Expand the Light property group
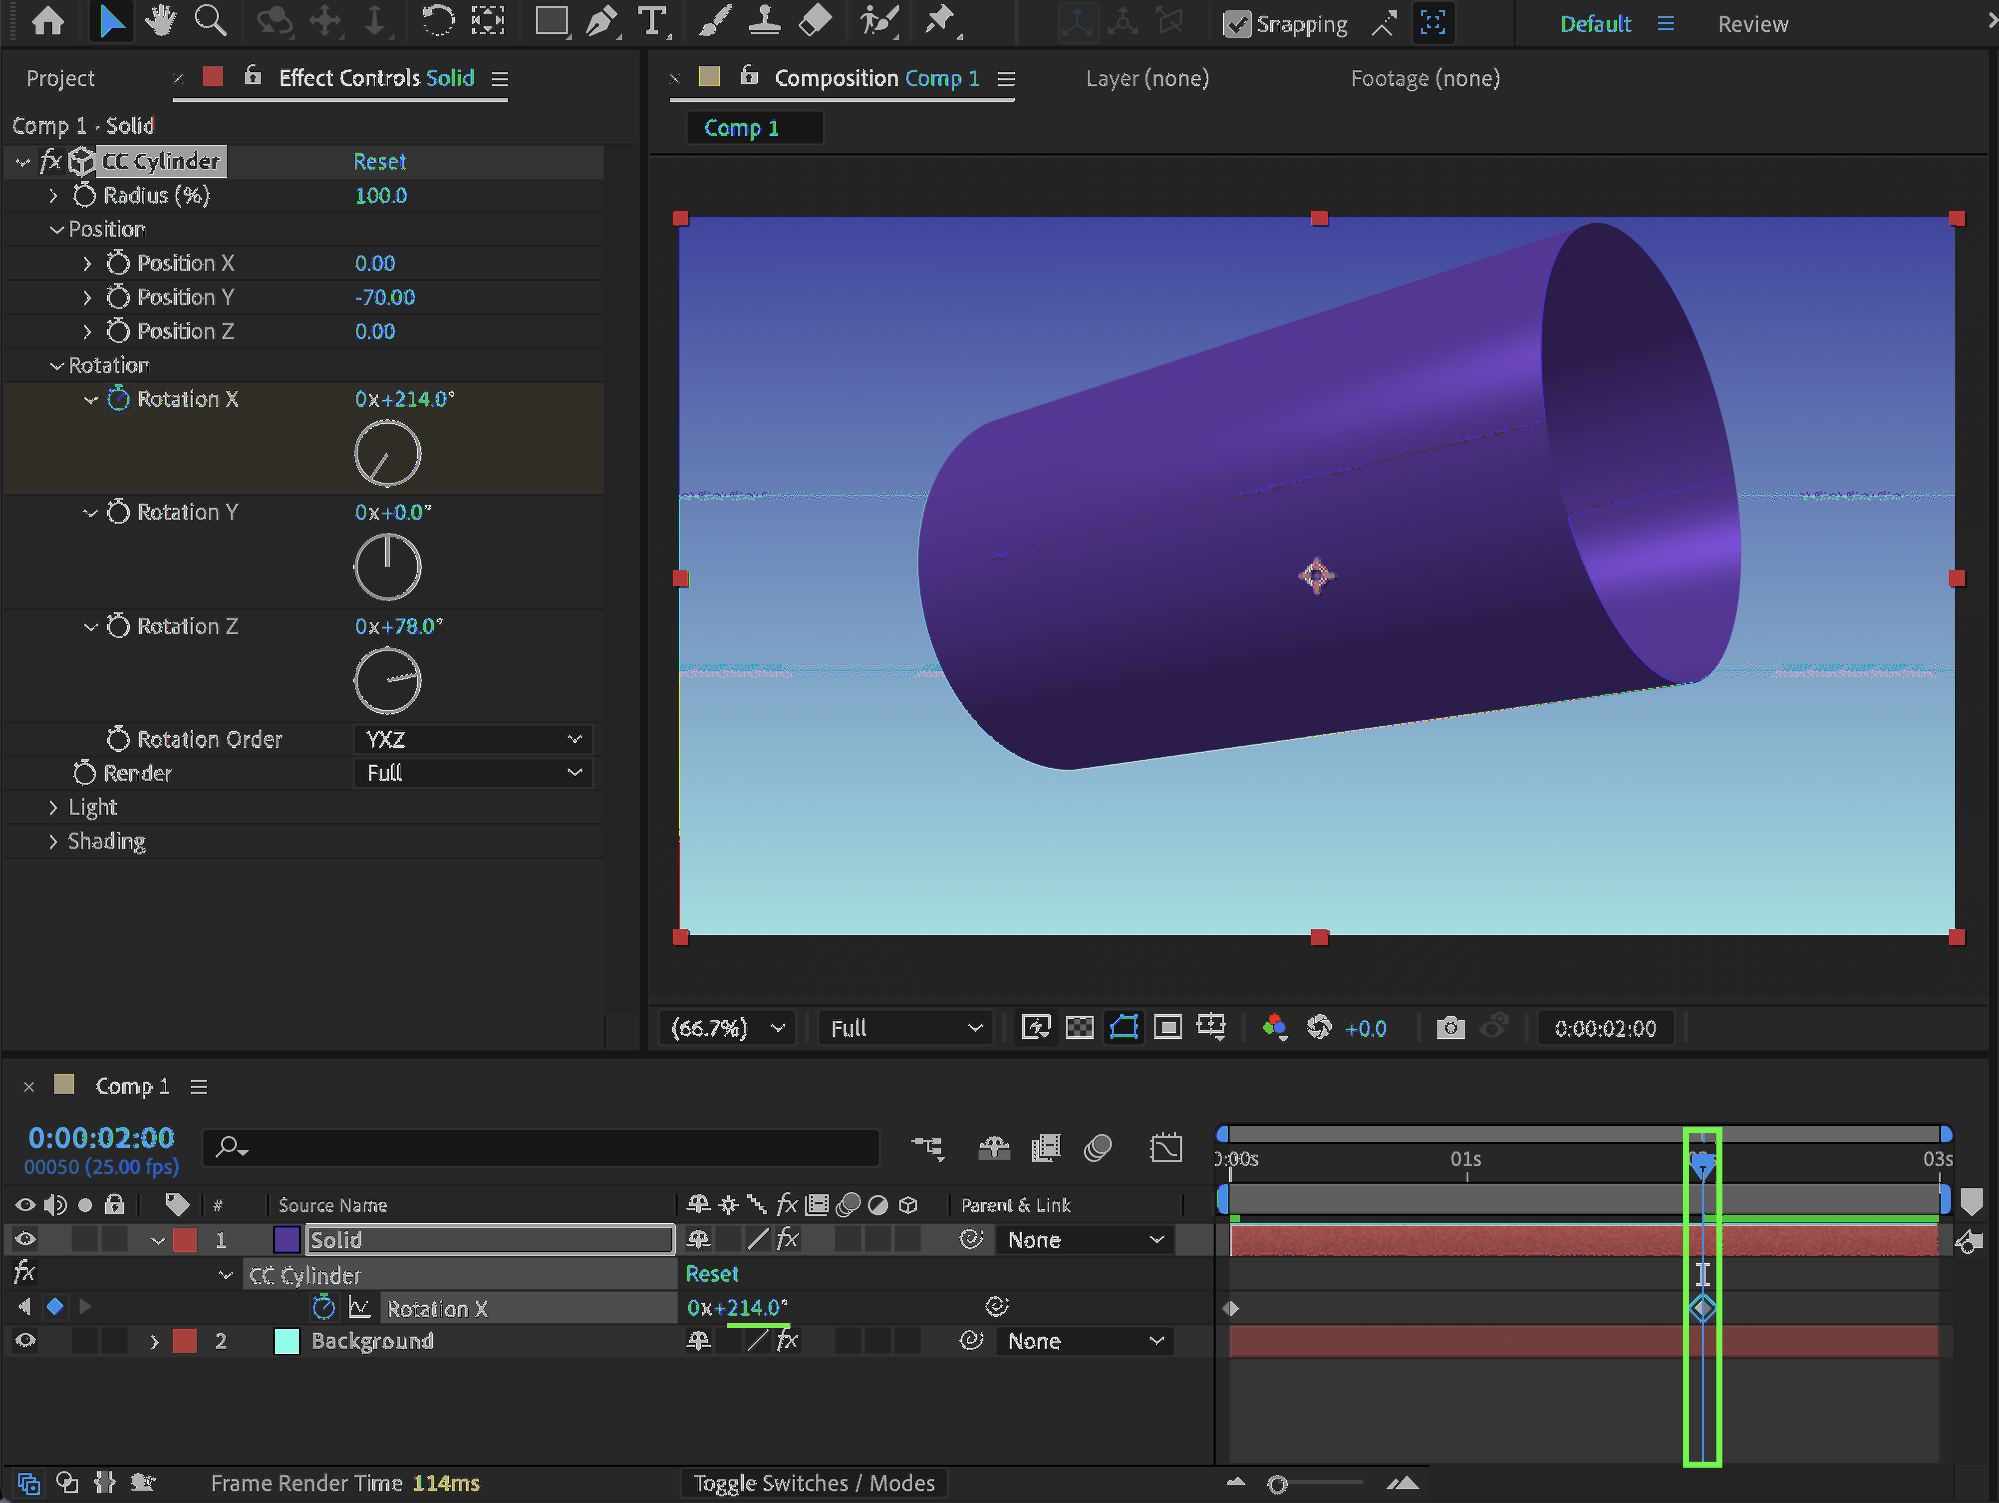This screenshot has height=1503, width=1999. pos(53,807)
